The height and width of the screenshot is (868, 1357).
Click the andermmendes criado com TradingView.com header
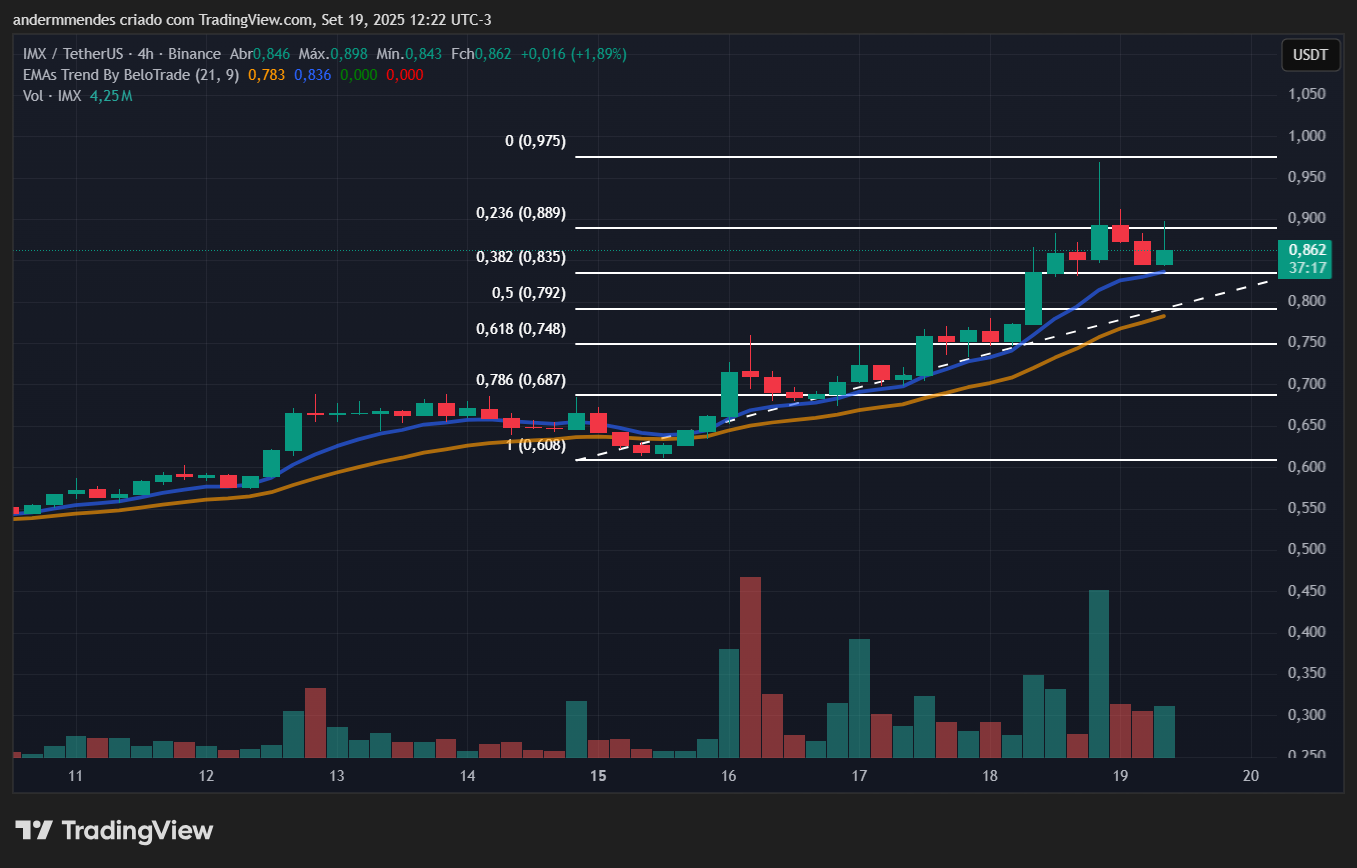[x=251, y=20]
